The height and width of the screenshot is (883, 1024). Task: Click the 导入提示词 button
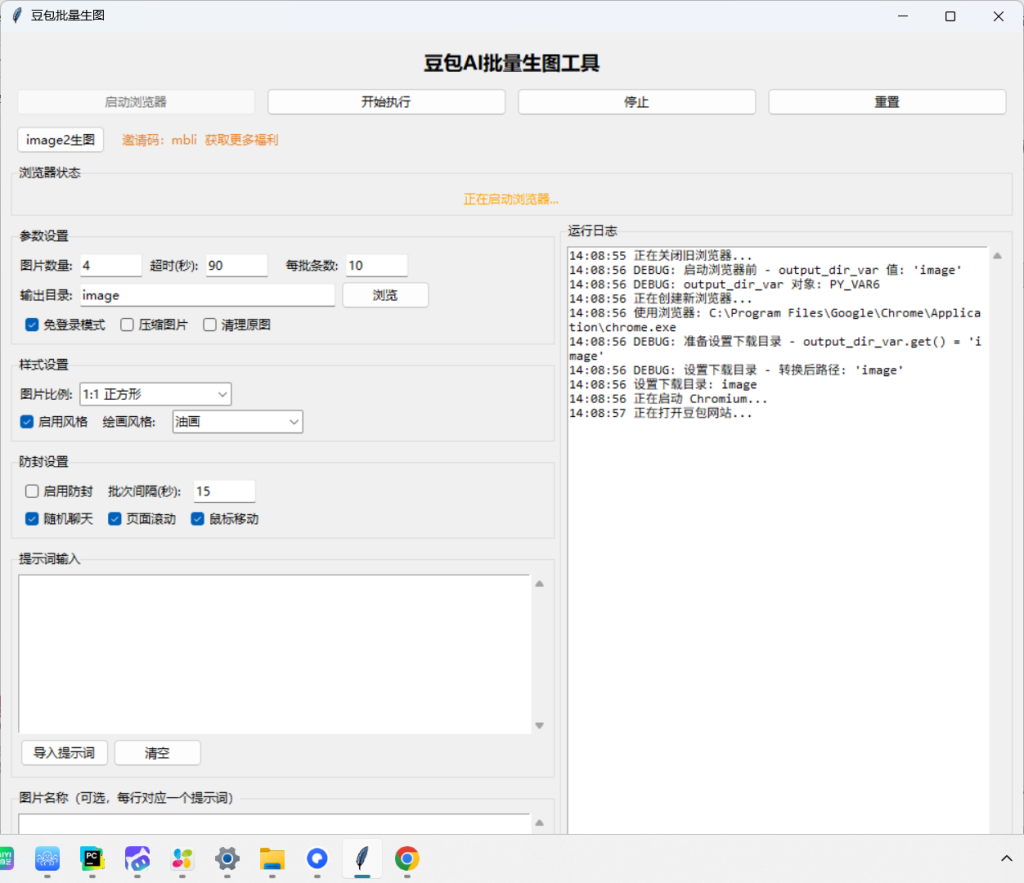65,752
